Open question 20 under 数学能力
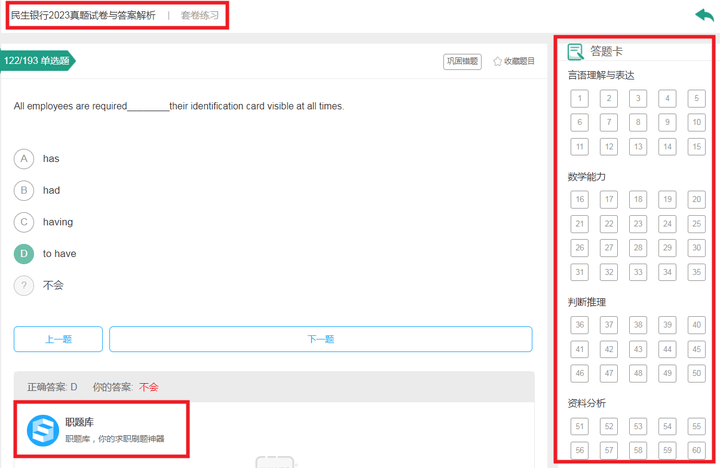Viewport: 720px width, 468px height. pyautogui.click(x=697, y=199)
